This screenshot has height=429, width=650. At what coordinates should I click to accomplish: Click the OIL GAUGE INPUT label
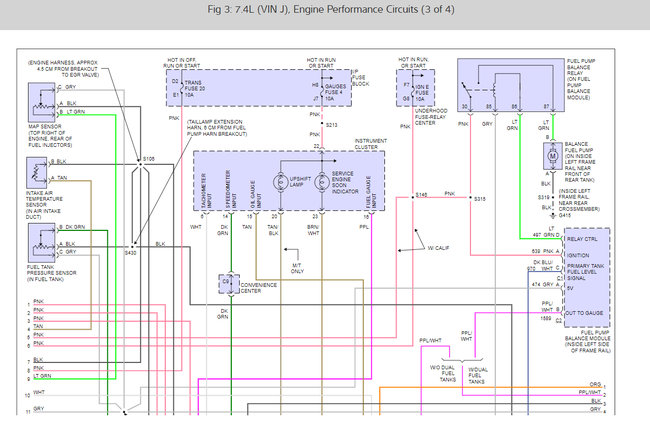click(256, 194)
